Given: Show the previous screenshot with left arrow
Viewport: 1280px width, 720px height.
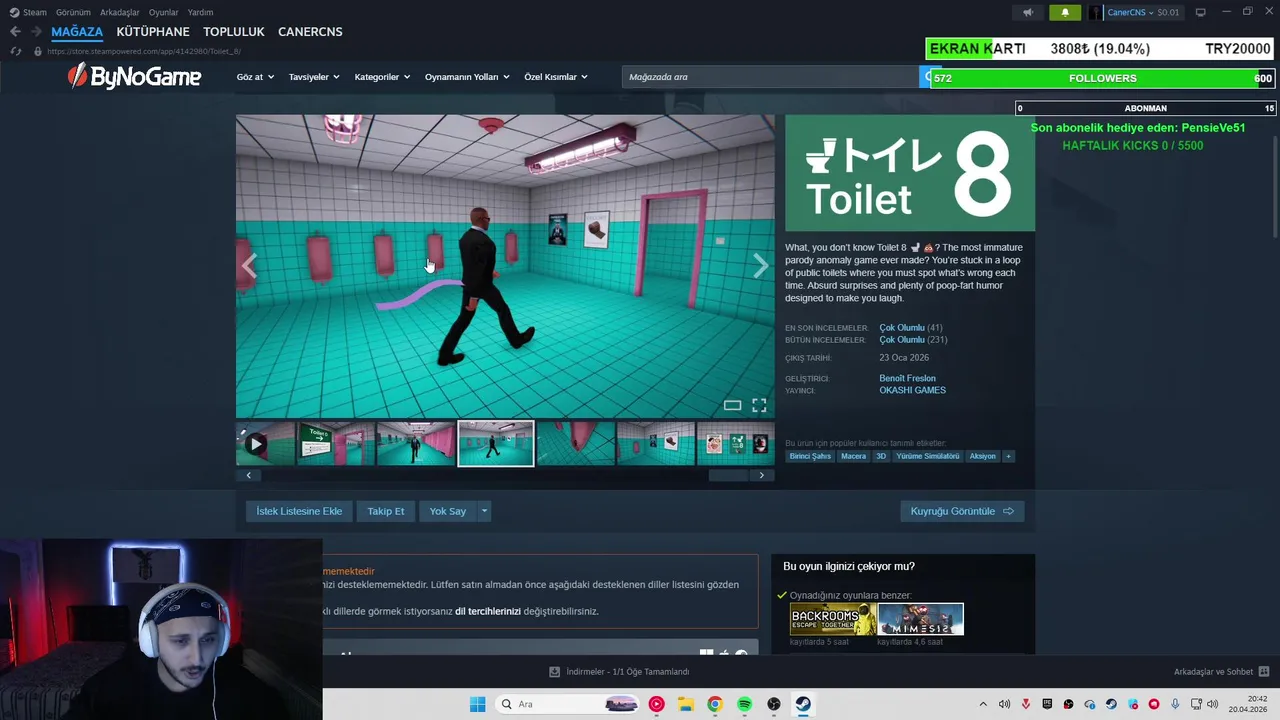Looking at the screenshot, I should pos(249,266).
